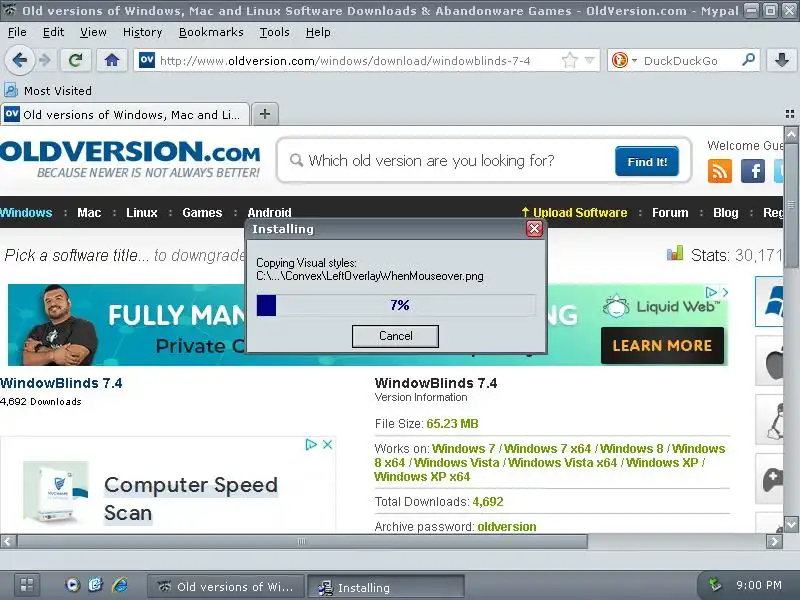Viewport: 800px width, 600px height.
Task: Click the Linux penguin icon in the right sidebar
Action: click(x=769, y=419)
